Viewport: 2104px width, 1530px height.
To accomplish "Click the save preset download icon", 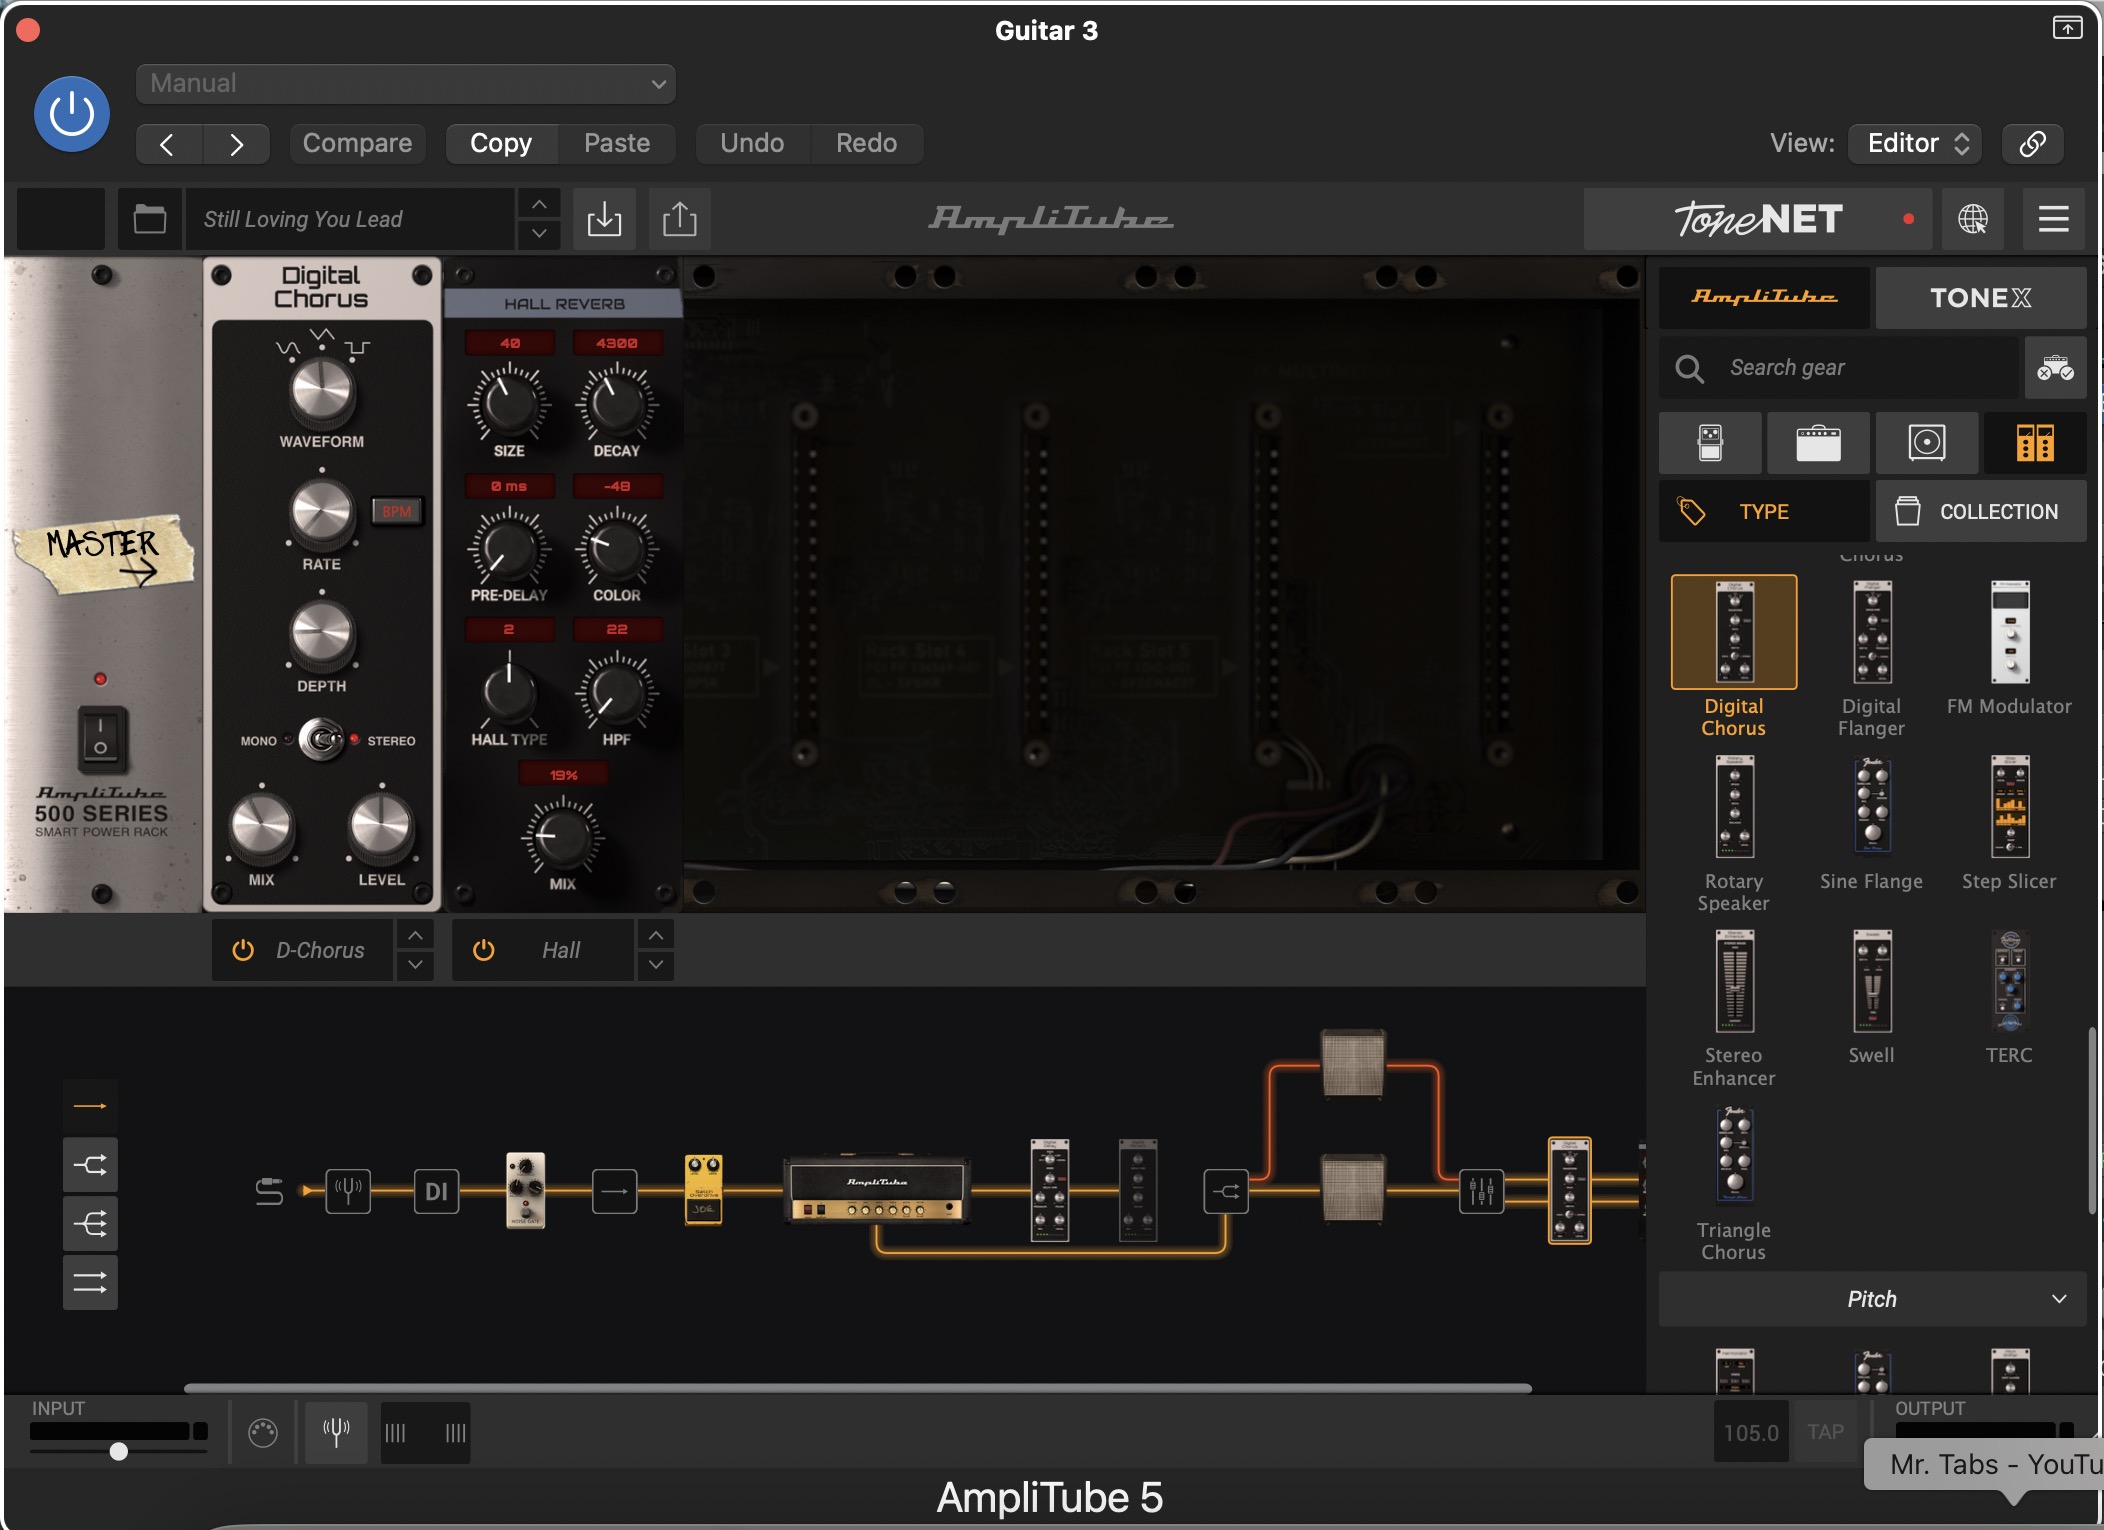I will tap(604, 219).
